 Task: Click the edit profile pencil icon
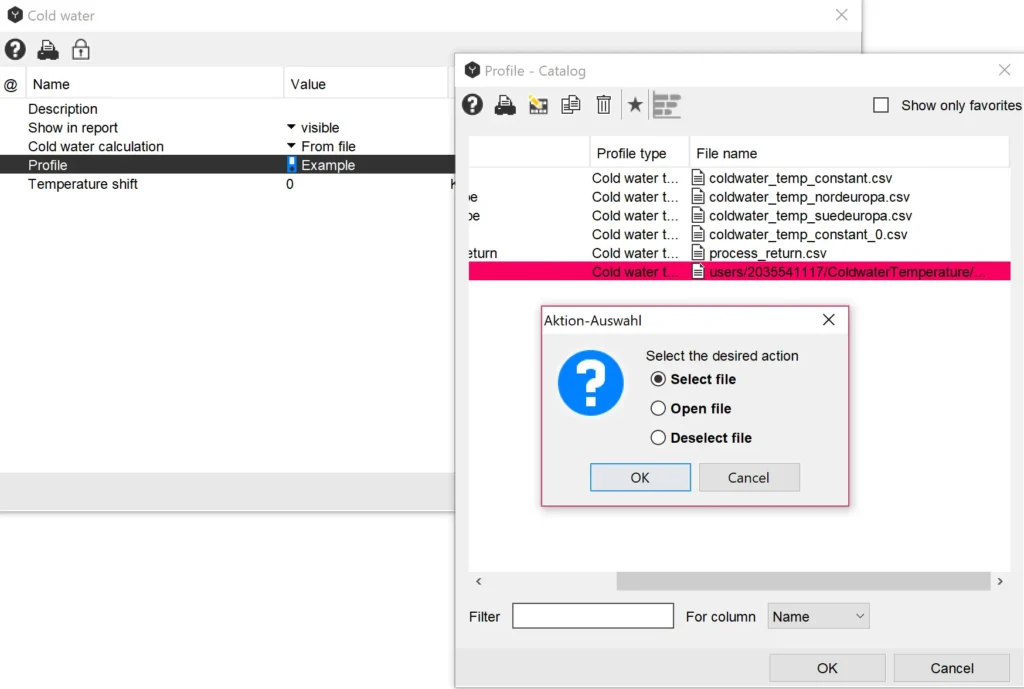pos(538,105)
